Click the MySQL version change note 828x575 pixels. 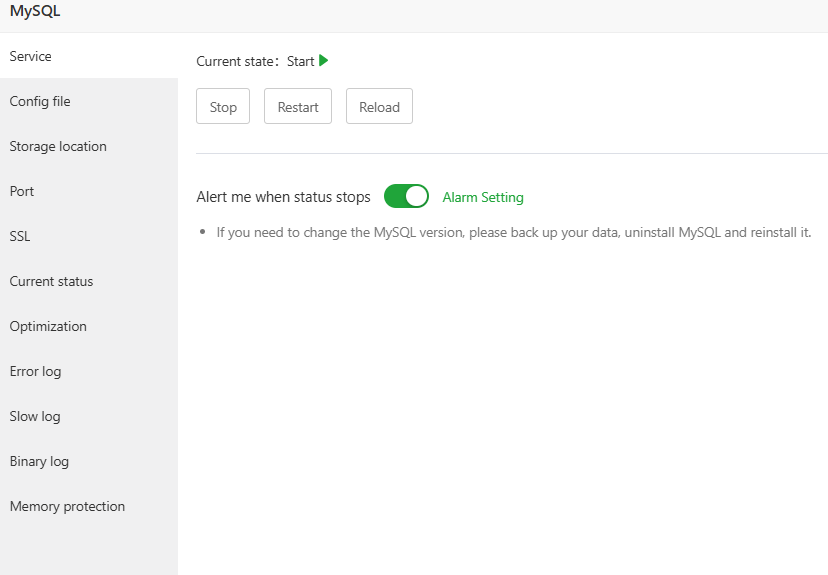tap(513, 233)
